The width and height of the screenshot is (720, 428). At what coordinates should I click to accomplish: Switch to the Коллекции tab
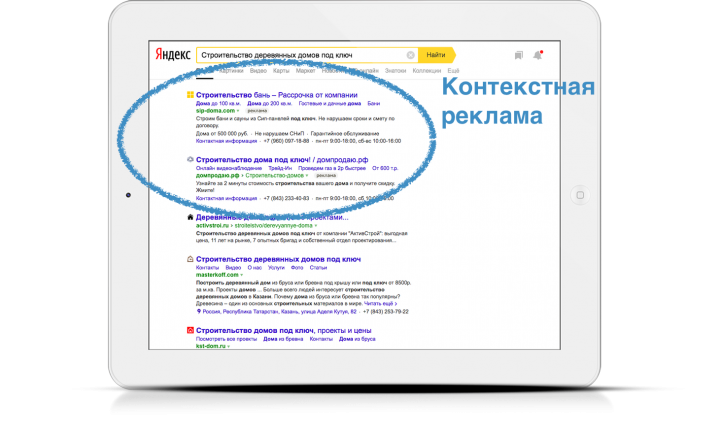click(427, 71)
